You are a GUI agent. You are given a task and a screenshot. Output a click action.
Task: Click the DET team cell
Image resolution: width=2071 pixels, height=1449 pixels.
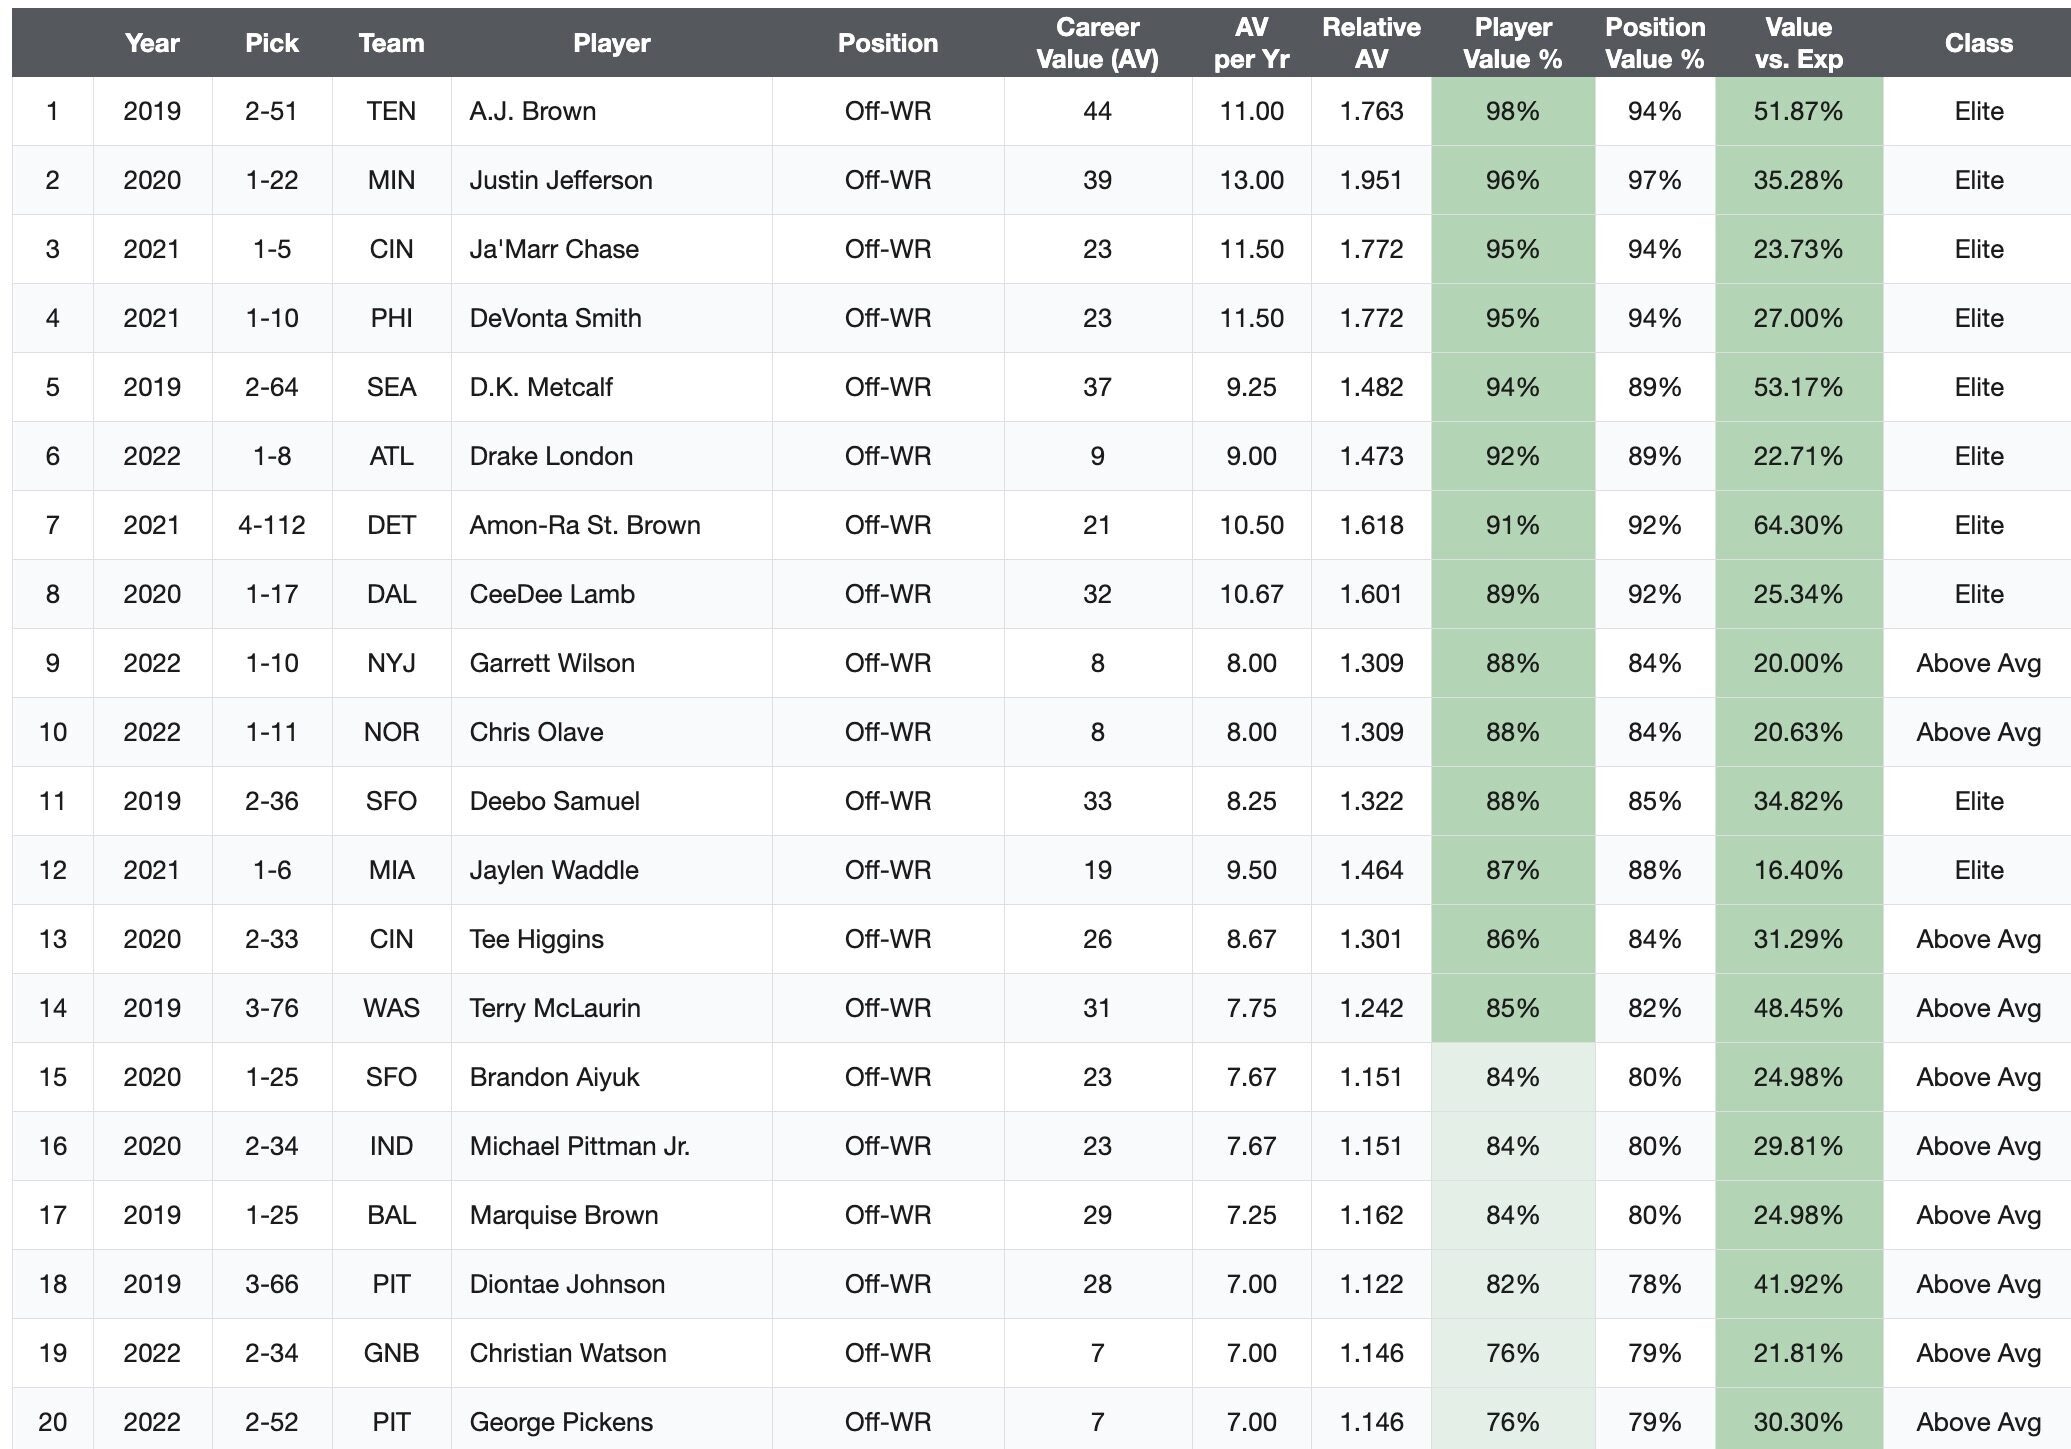(x=391, y=525)
